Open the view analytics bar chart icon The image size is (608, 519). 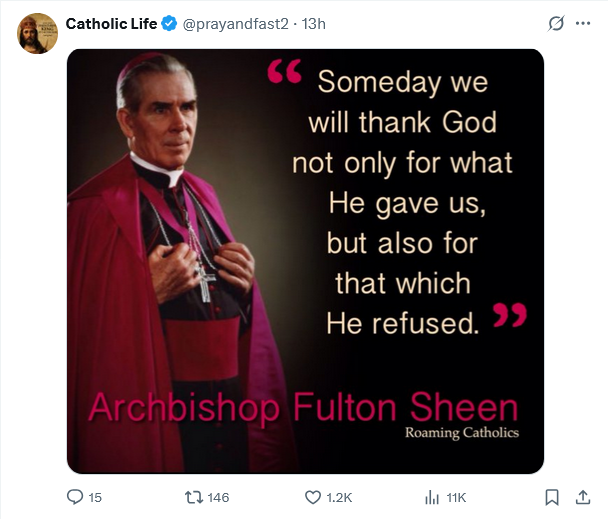(433, 497)
